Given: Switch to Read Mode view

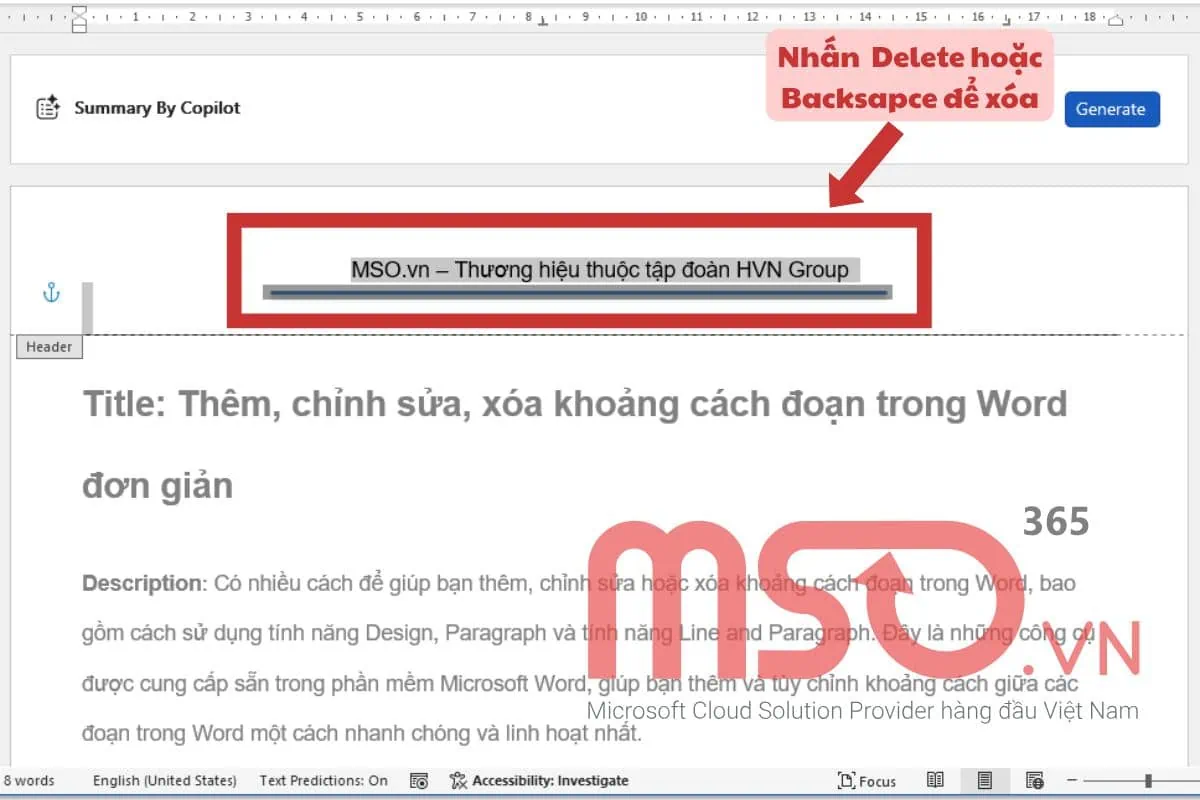Looking at the screenshot, I should point(935,781).
